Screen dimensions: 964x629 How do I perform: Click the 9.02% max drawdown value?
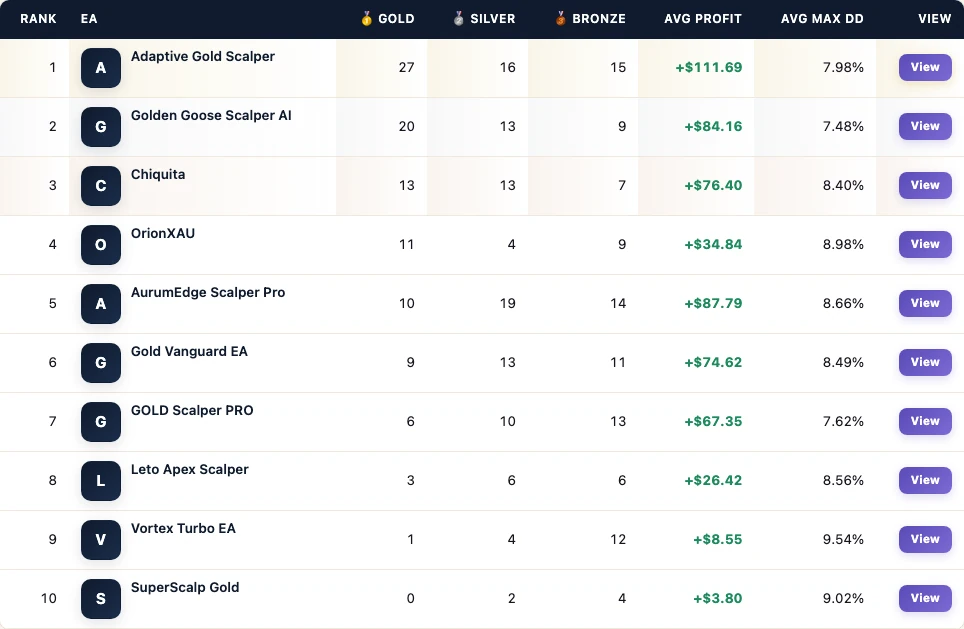tap(843, 599)
